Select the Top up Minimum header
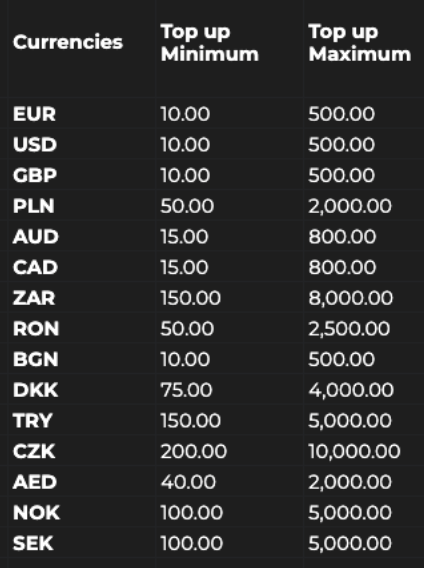This screenshot has width=424, height=568. pyautogui.click(x=209, y=43)
